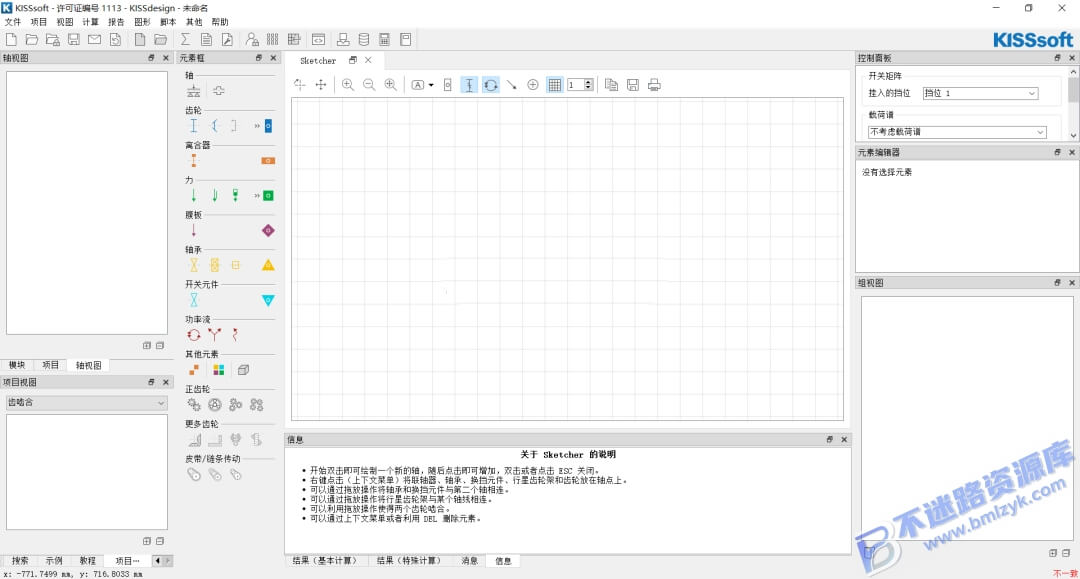This screenshot has height=579, width=1080.
Task: Open the A label dropdown arrow in Sketcher
Action: coord(431,85)
